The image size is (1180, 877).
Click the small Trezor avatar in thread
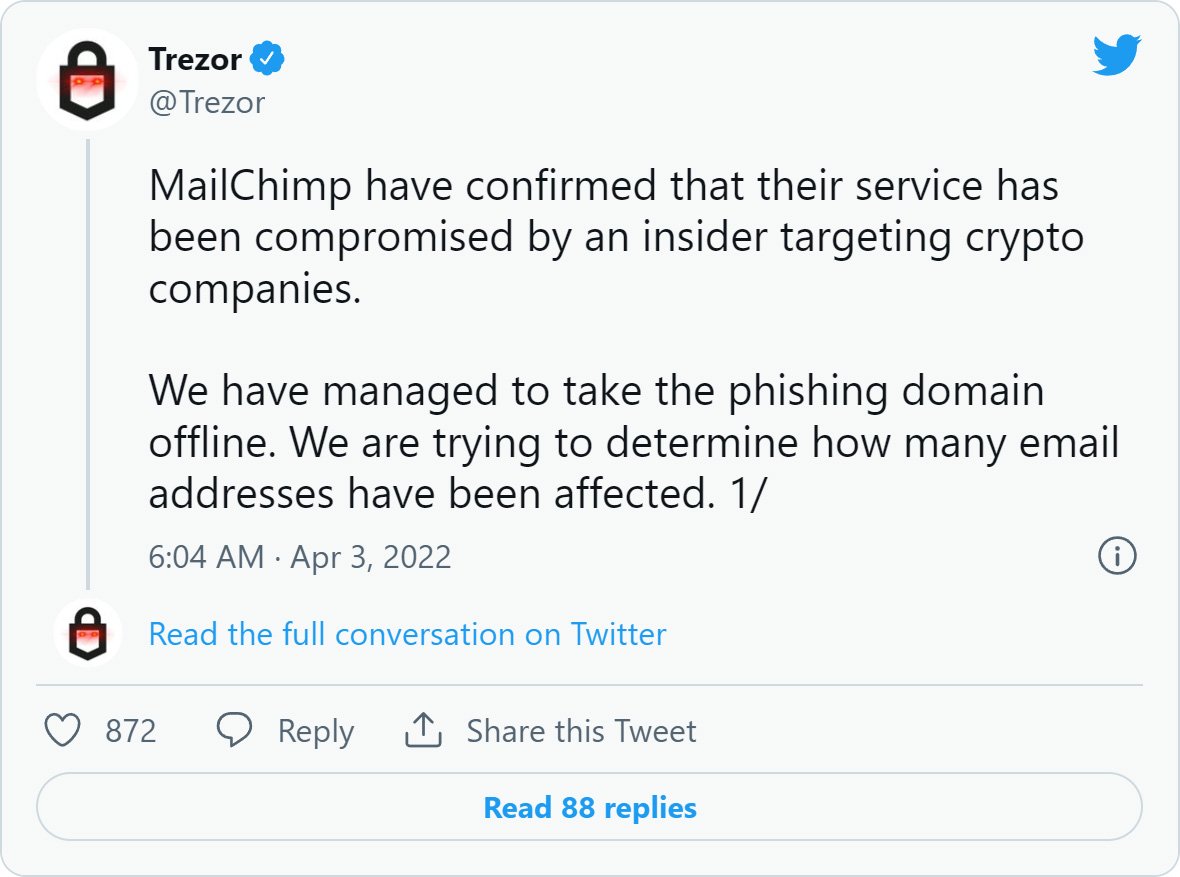coord(87,633)
